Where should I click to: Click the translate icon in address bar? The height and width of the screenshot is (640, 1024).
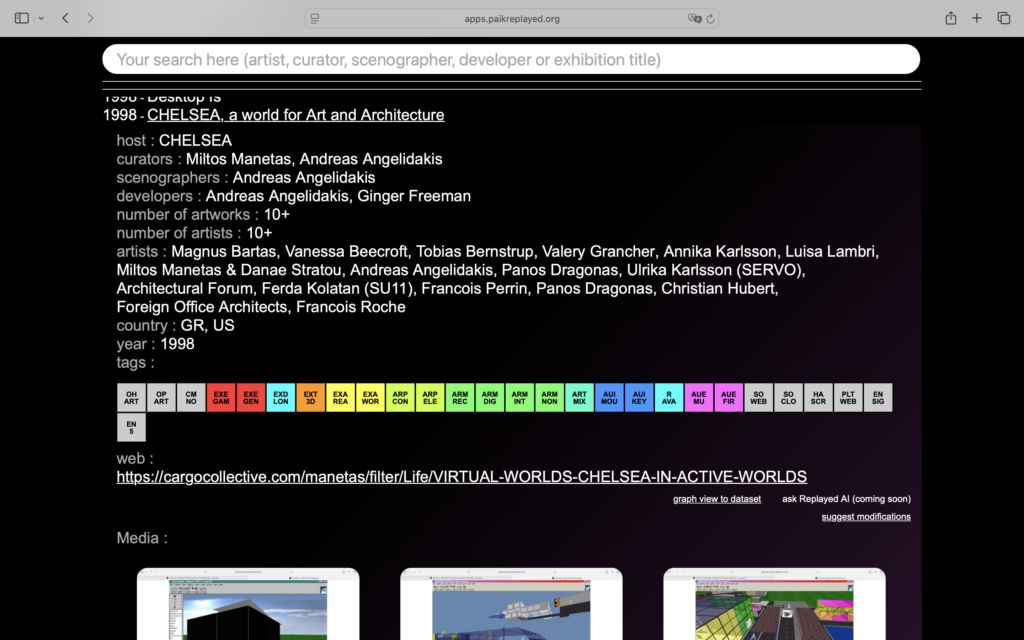tap(694, 18)
